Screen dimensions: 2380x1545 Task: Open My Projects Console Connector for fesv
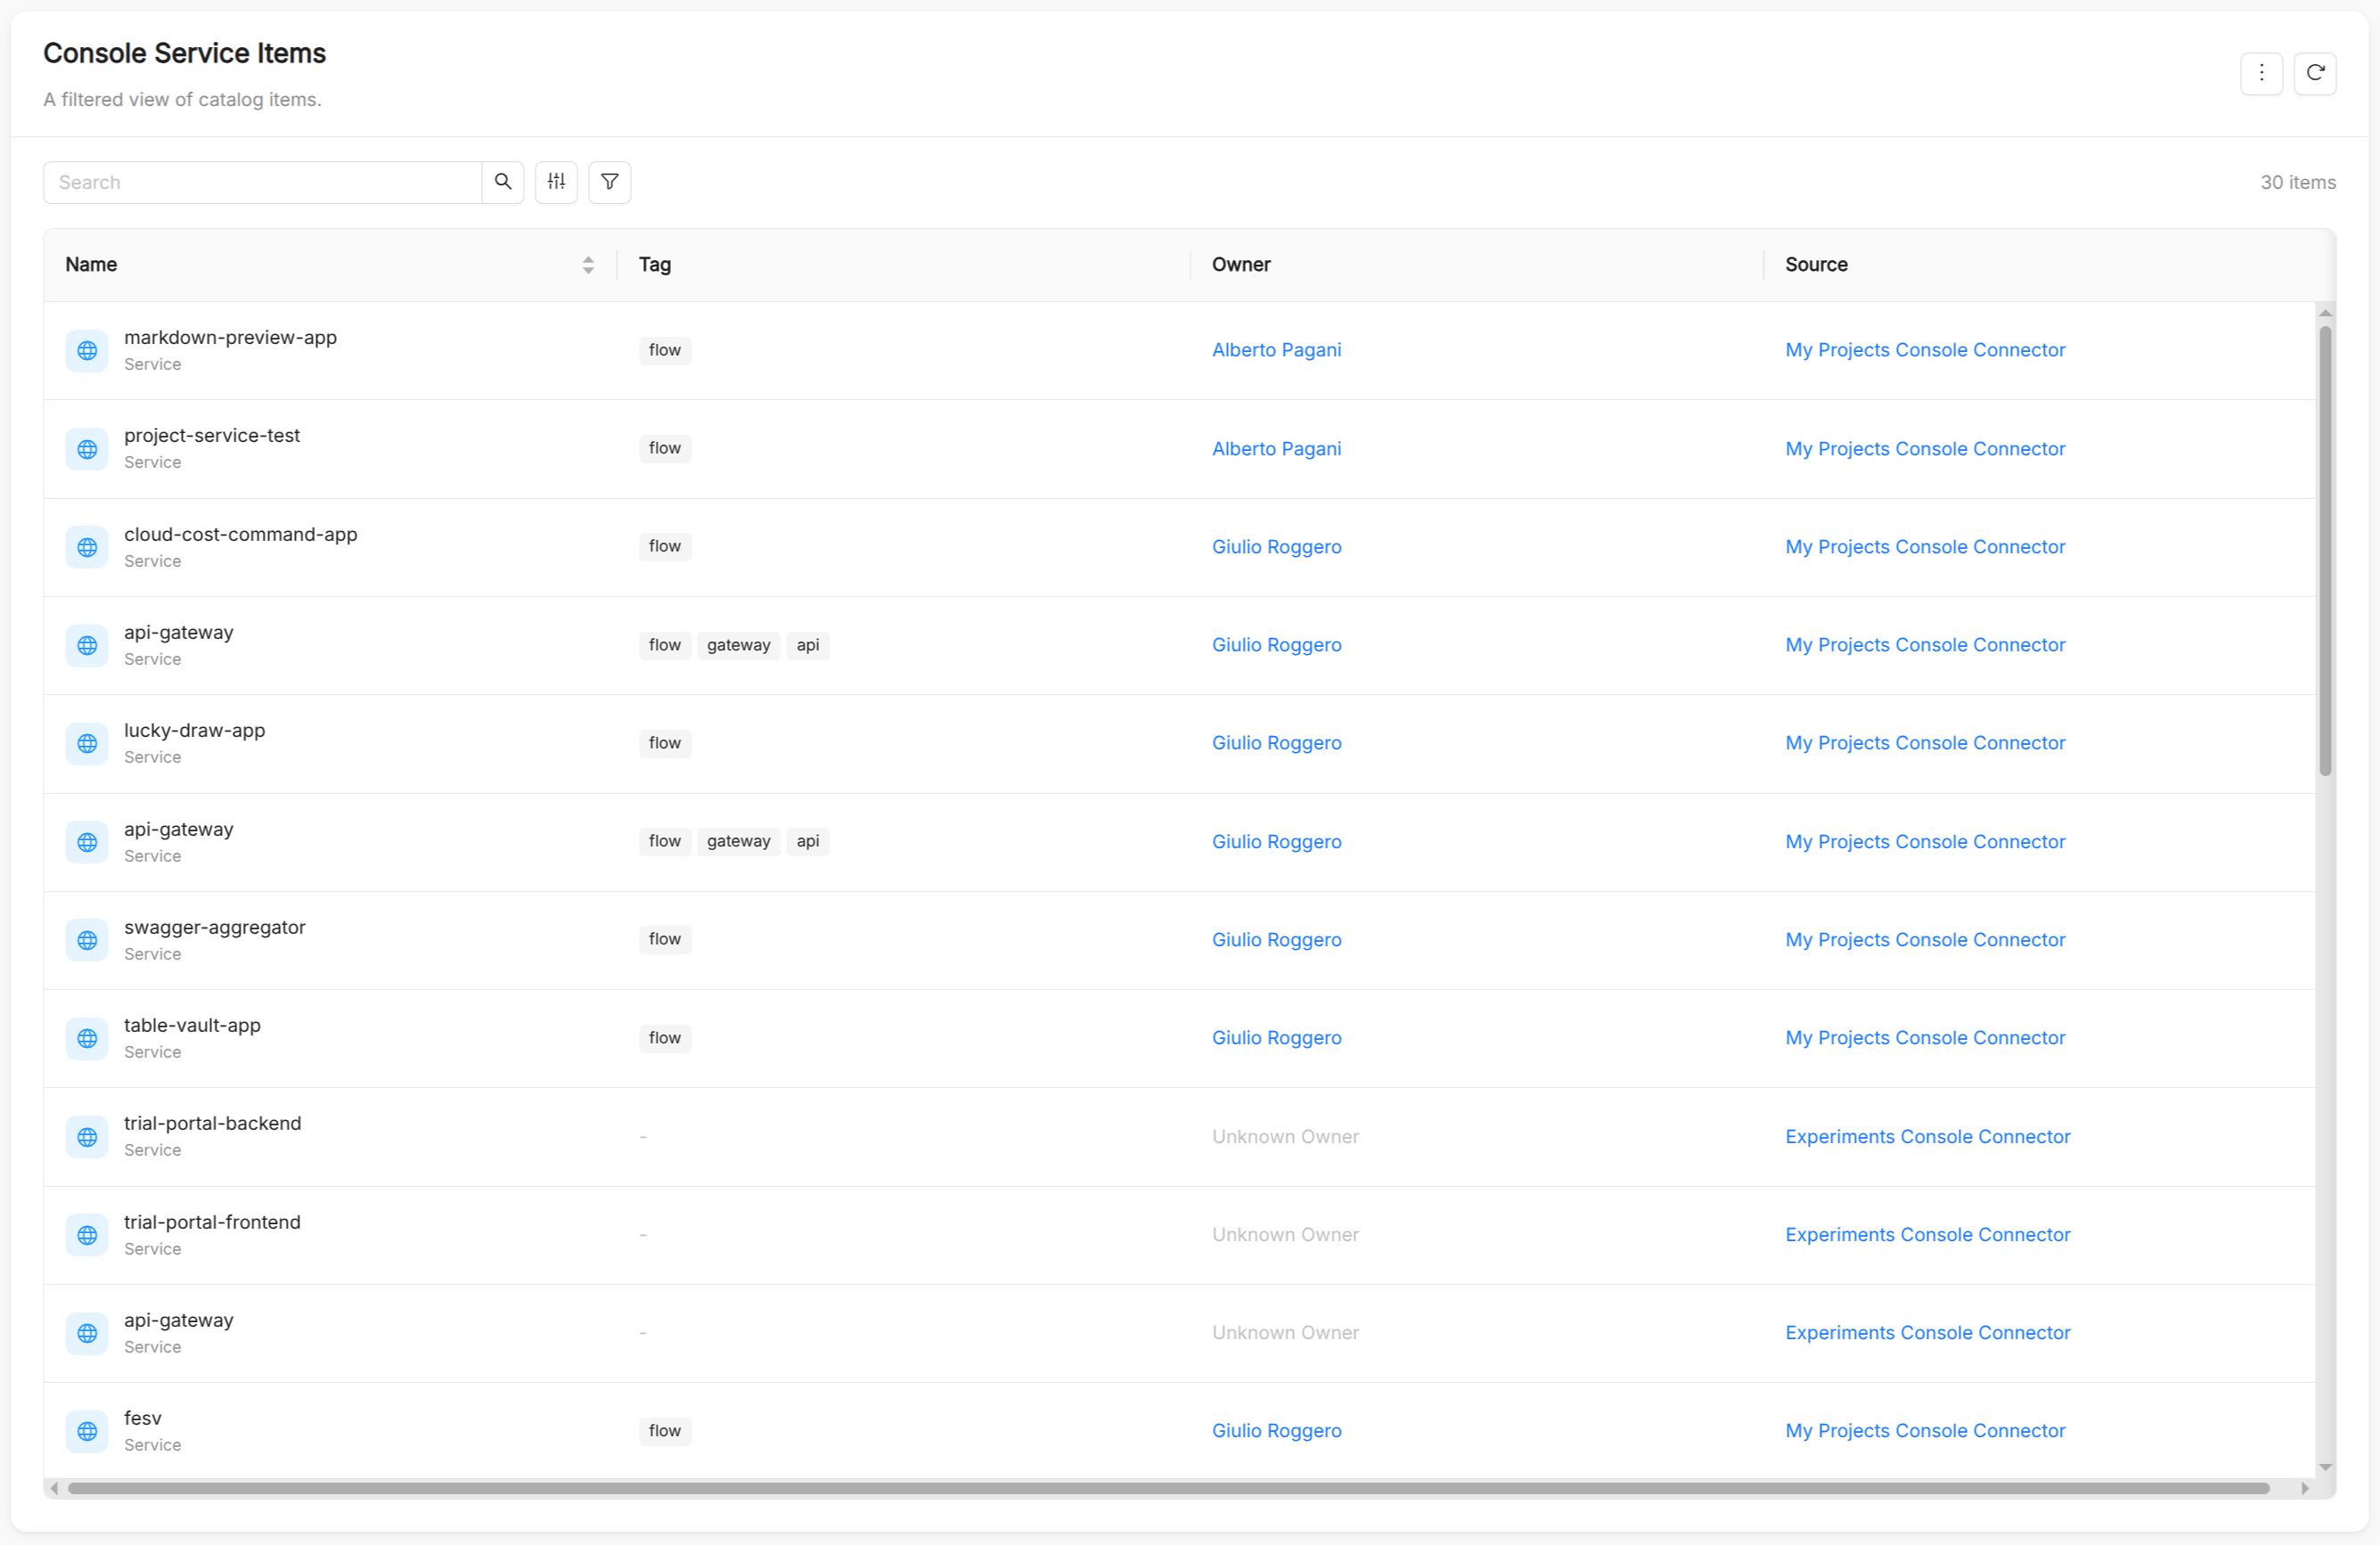point(1925,1431)
